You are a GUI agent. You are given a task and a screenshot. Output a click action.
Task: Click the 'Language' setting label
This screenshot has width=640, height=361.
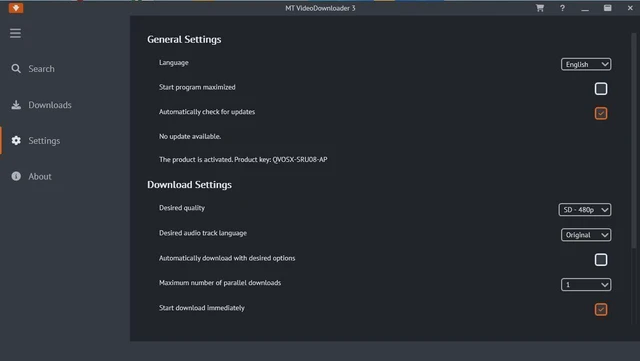click(x=173, y=62)
